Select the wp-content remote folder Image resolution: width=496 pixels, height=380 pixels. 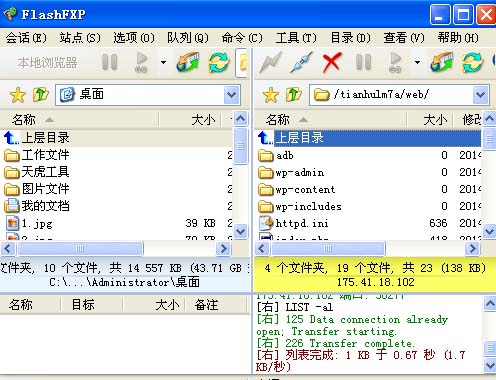pyautogui.click(x=369, y=189)
